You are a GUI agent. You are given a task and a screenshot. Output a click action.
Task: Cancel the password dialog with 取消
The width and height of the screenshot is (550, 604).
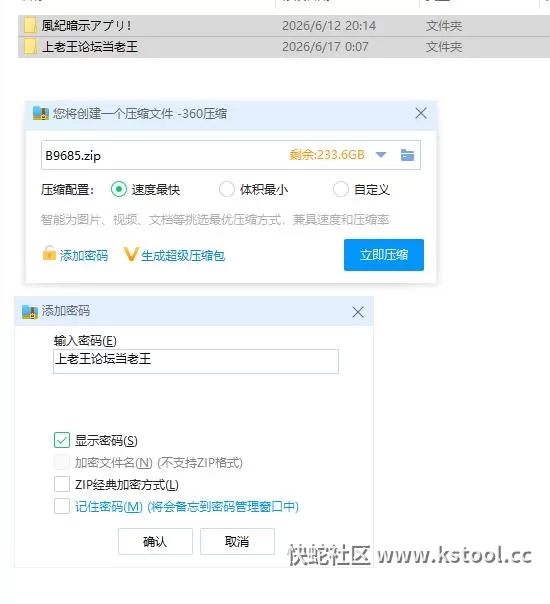237,542
